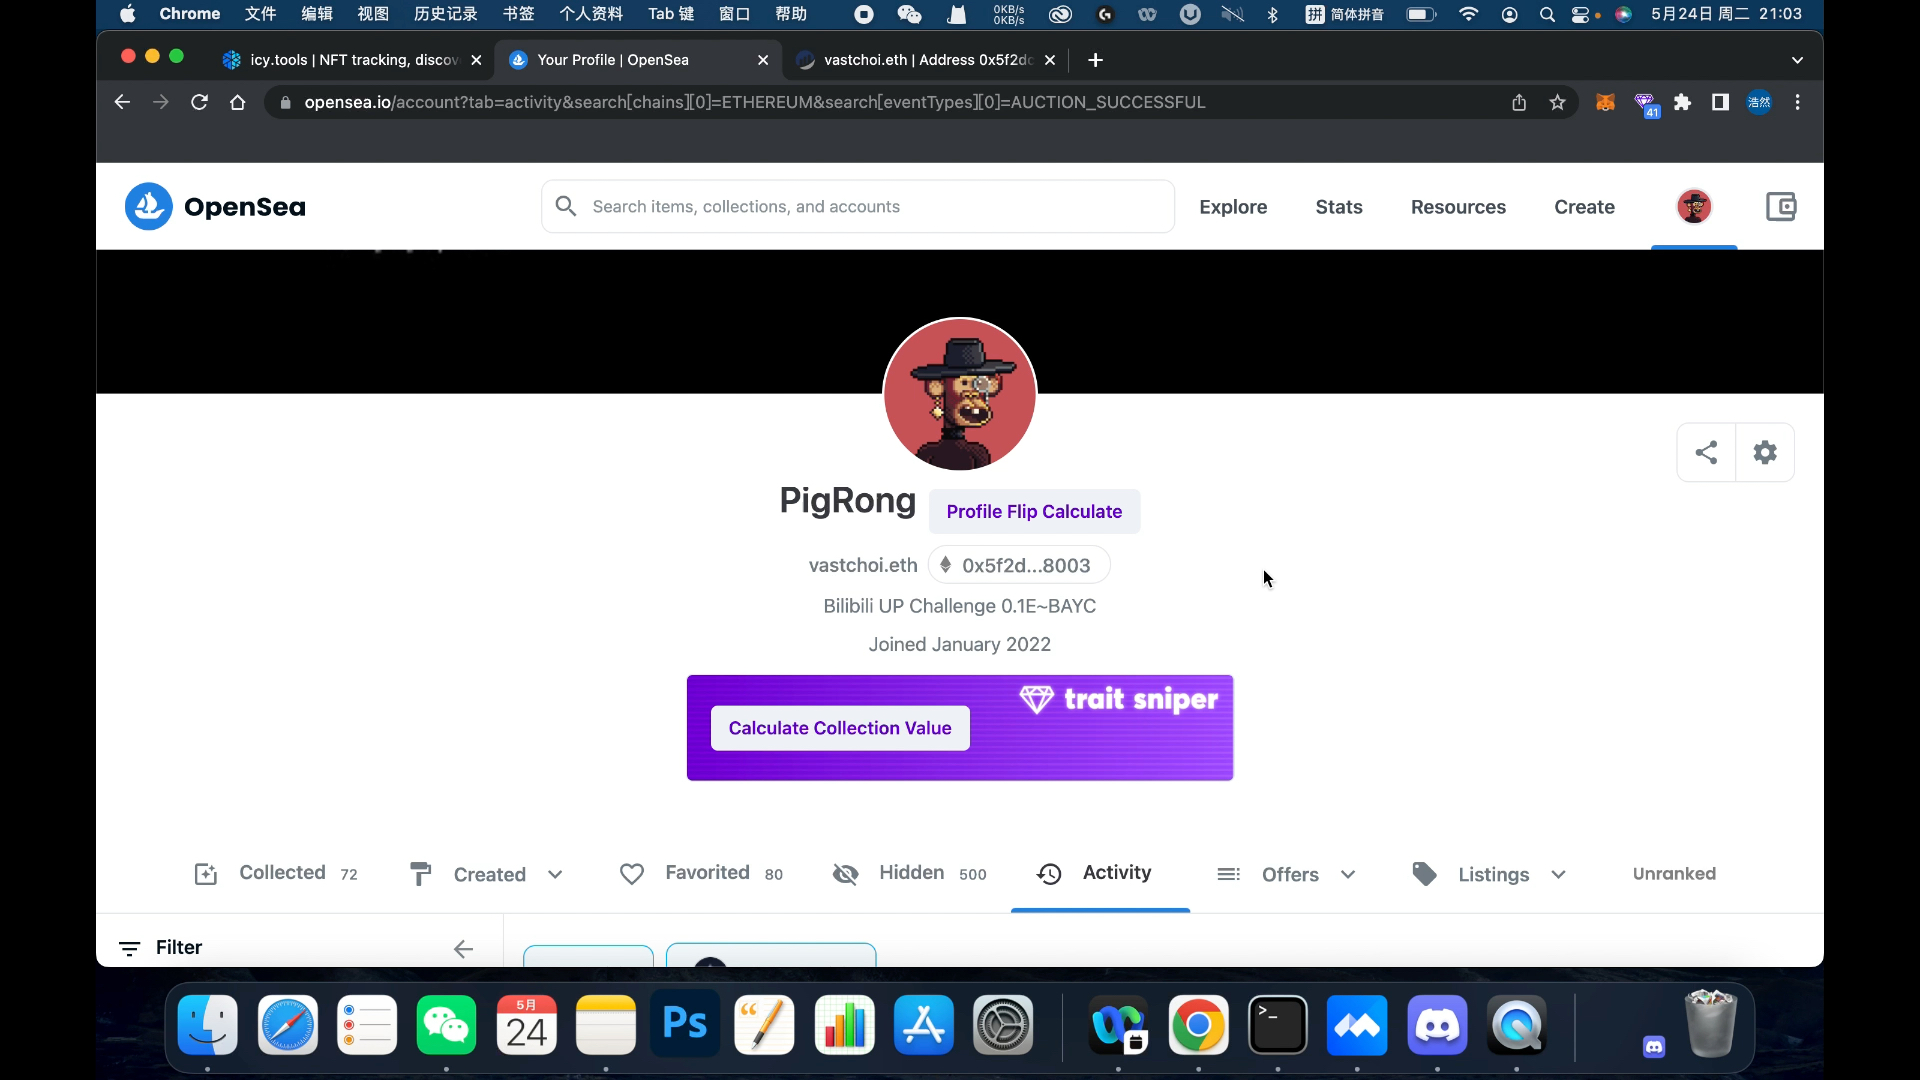This screenshot has width=1920, height=1080.
Task: Toggle the Favorited 80 tab view
Action: pos(699,873)
